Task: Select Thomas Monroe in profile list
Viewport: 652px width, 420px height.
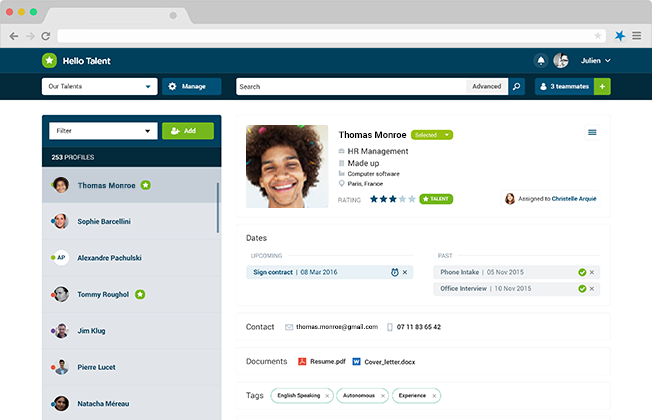Action: point(131,185)
